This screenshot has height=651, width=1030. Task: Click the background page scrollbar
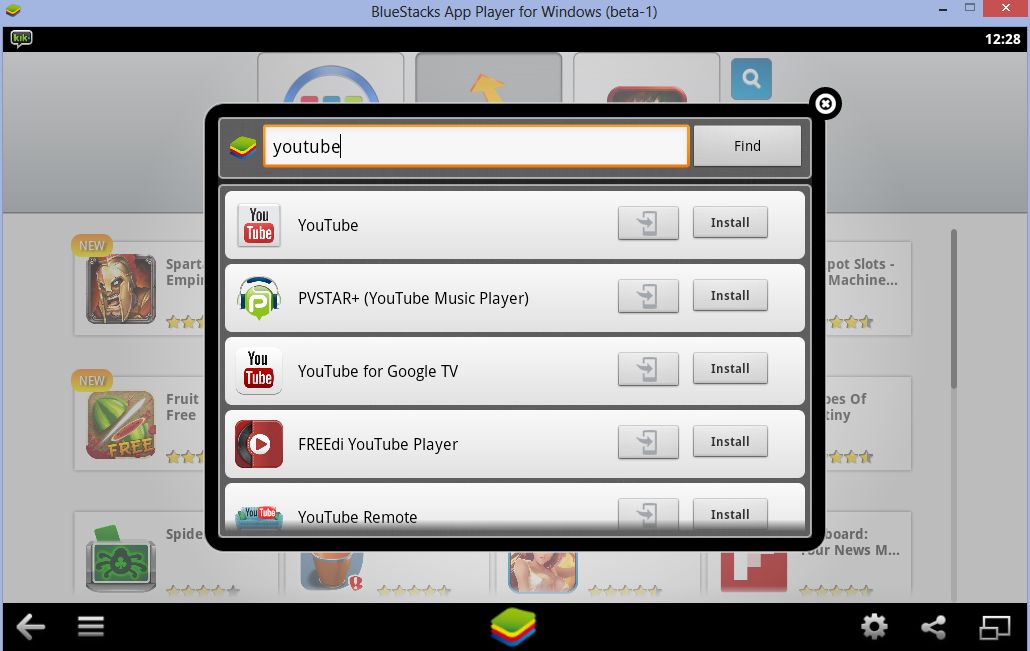click(x=953, y=309)
